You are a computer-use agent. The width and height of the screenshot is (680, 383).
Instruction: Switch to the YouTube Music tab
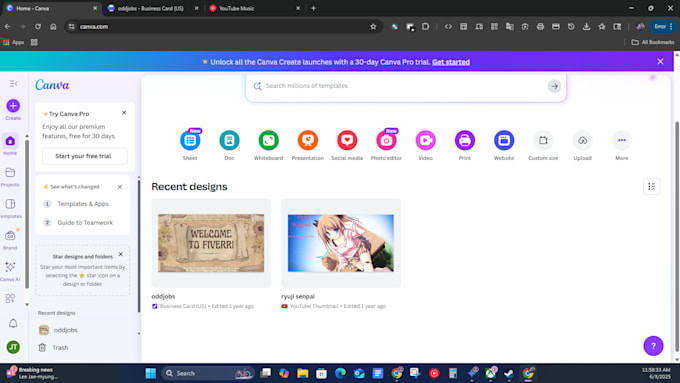254,8
